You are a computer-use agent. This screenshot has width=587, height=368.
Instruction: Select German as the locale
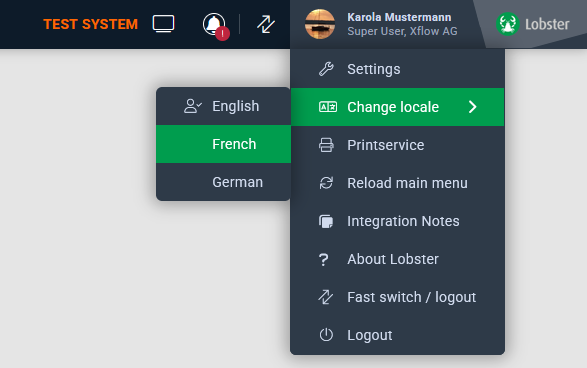click(x=223, y=182)
